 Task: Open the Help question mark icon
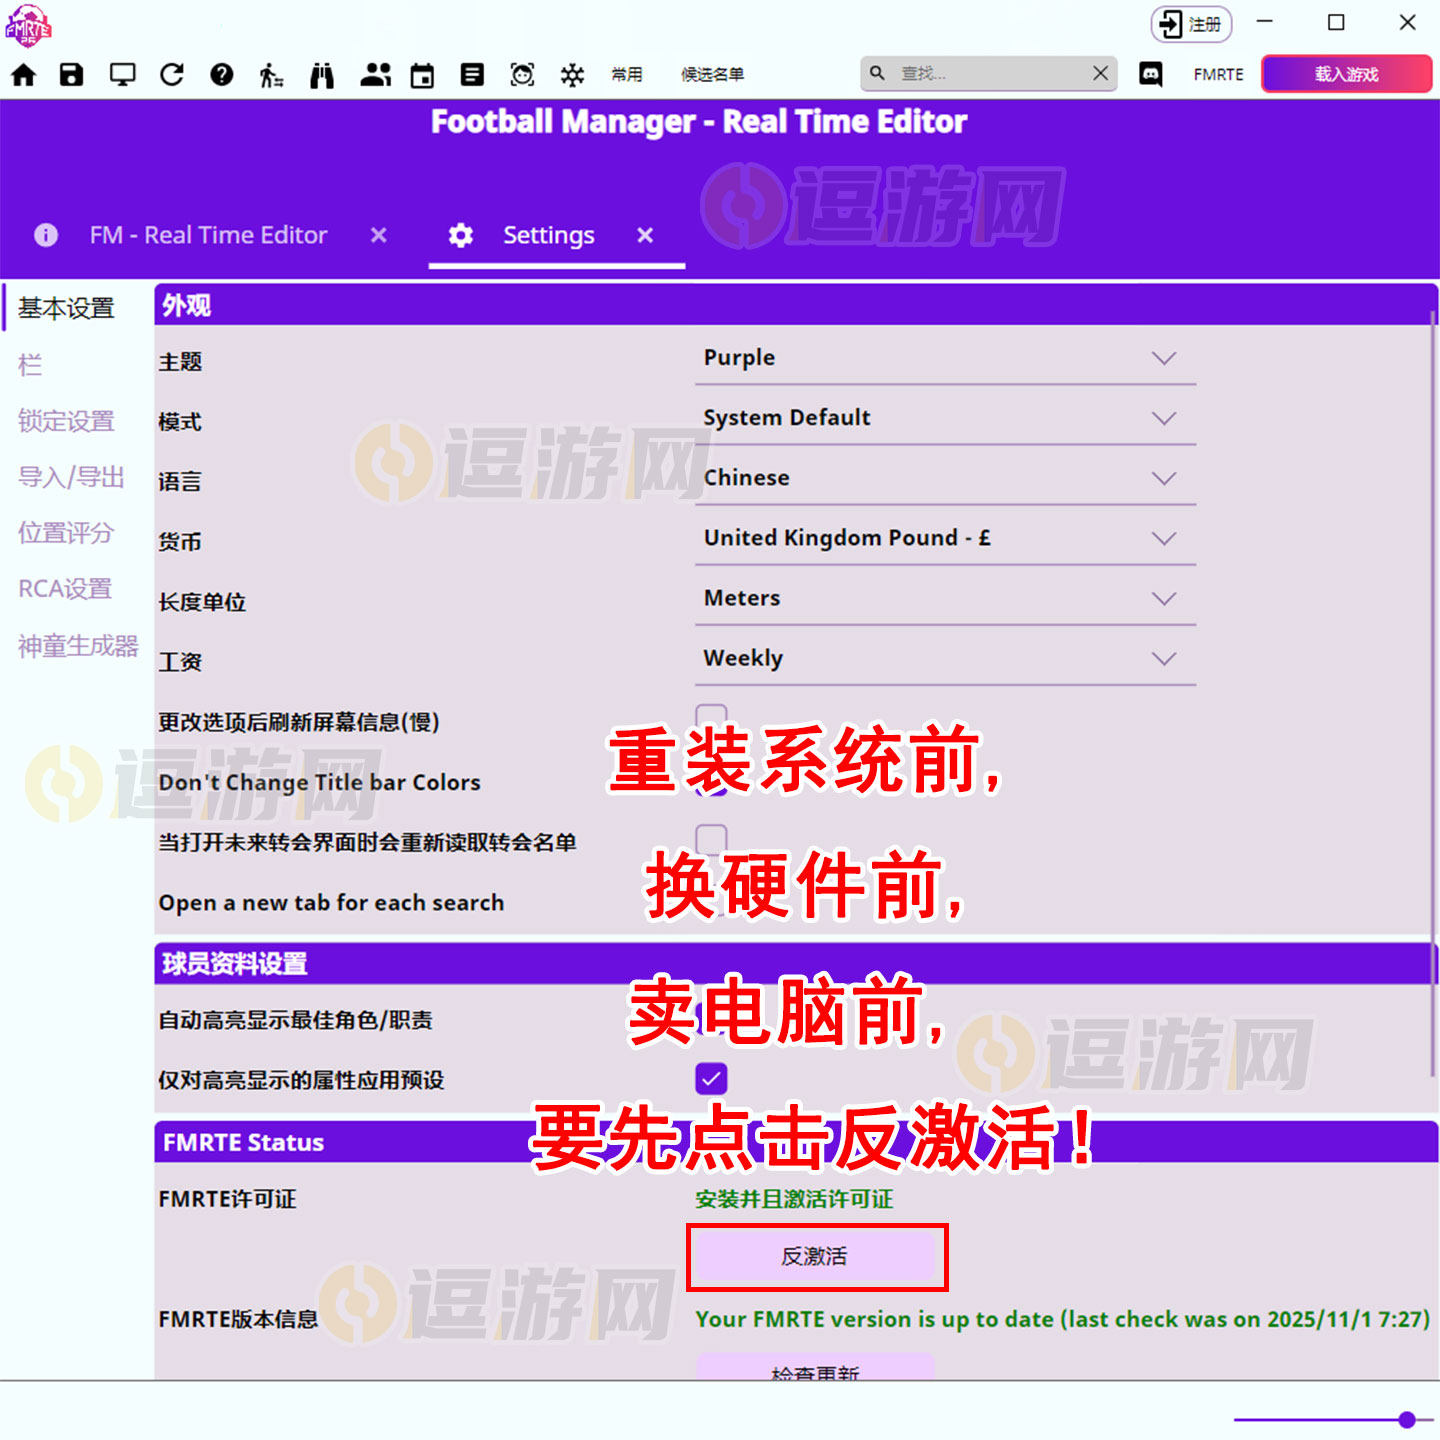[x=222, y=74]
